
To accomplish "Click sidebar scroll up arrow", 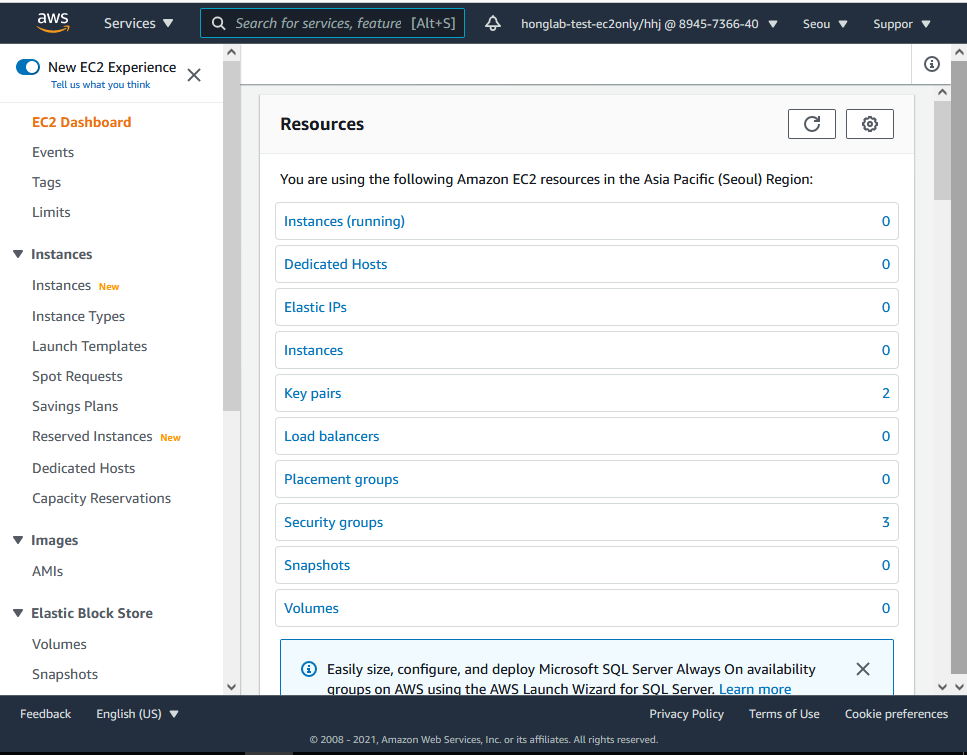I will (231, 52).
